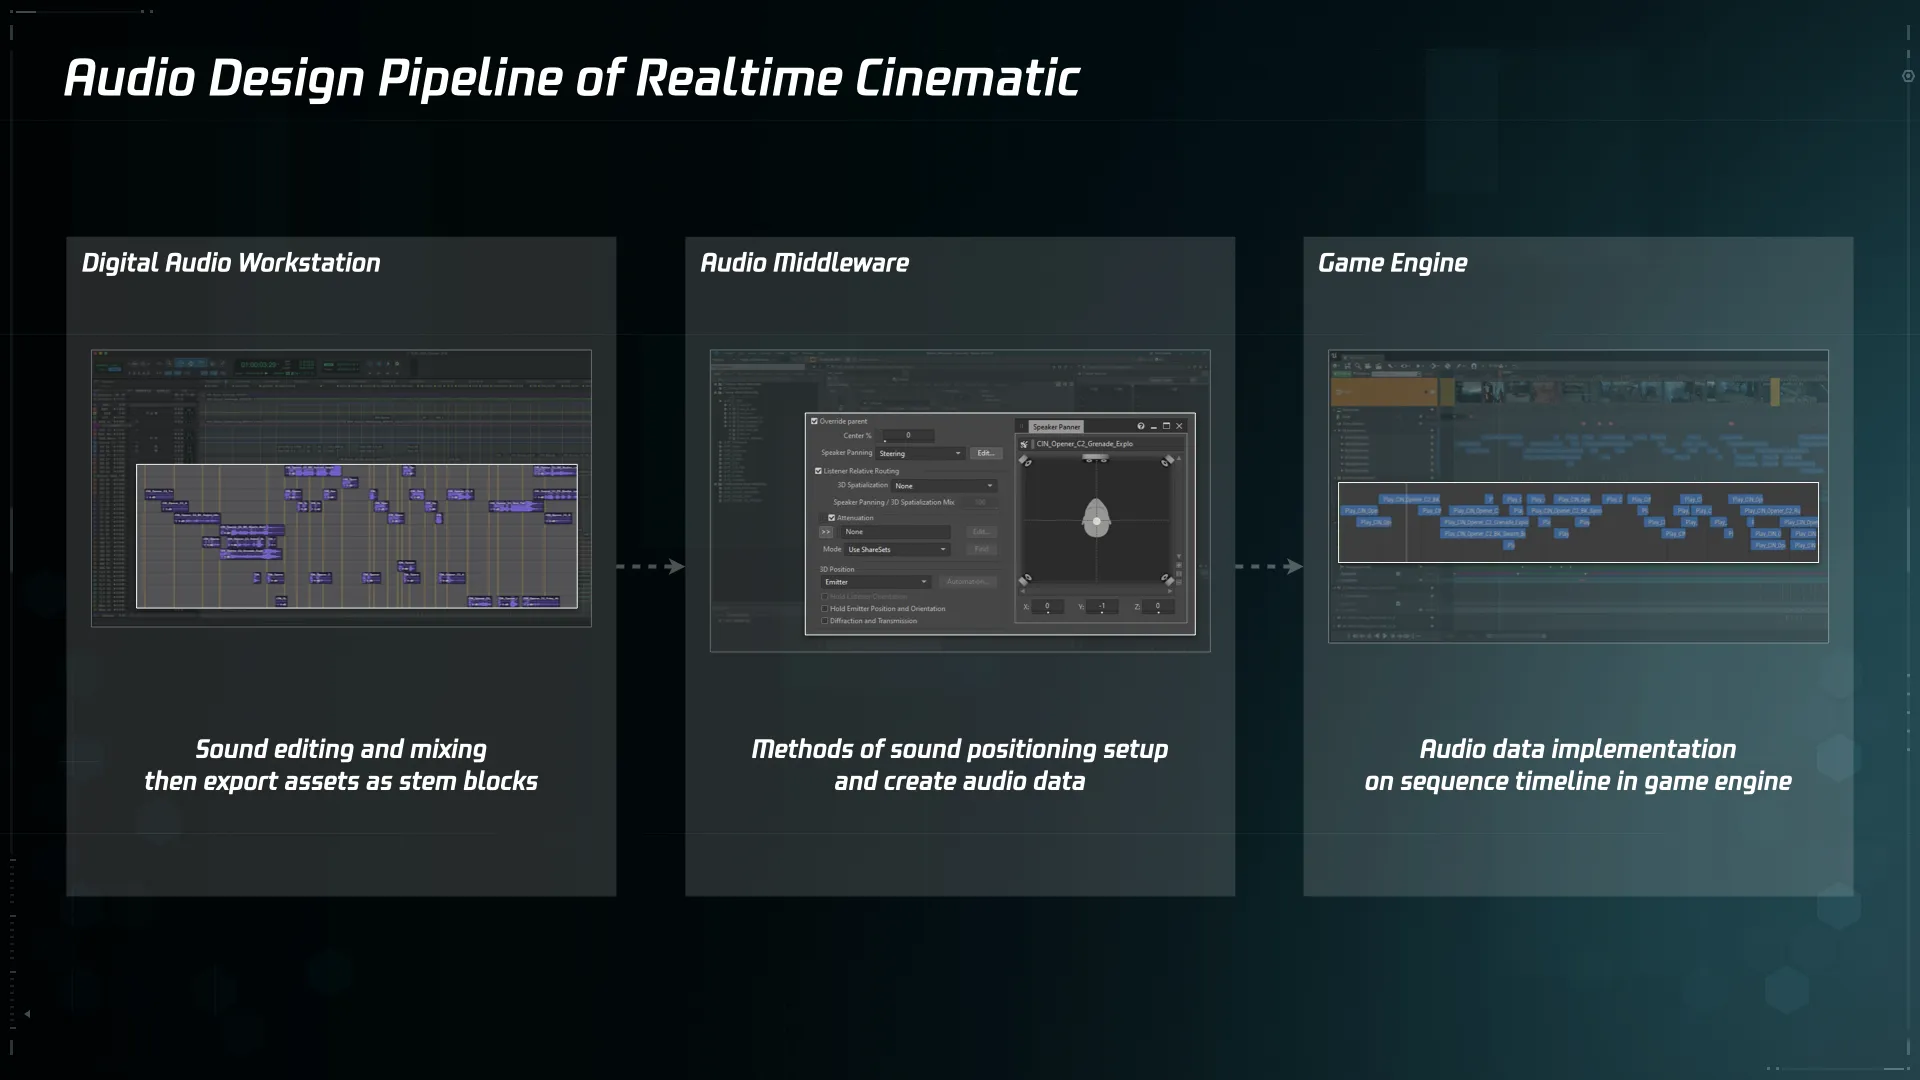Close the Speaker Panner window

1179,426
